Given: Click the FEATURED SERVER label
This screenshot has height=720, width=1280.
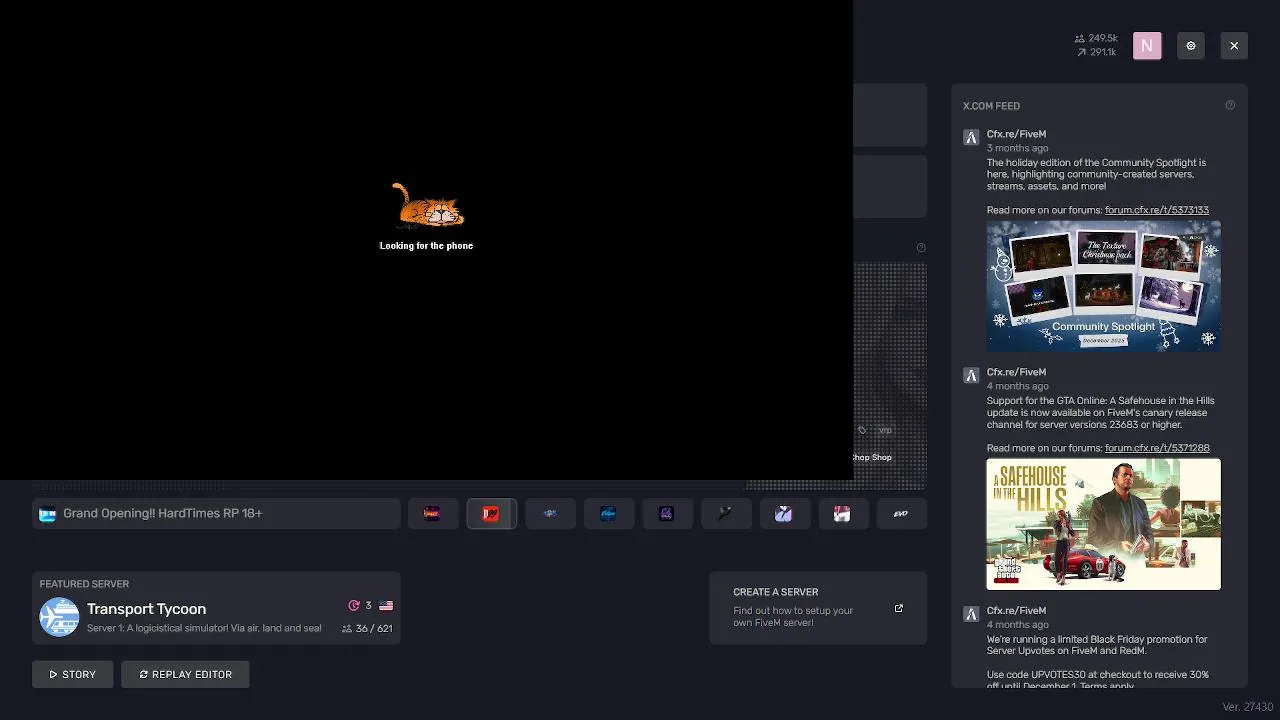Looking at the screenshot, I should tap(84, 584).
